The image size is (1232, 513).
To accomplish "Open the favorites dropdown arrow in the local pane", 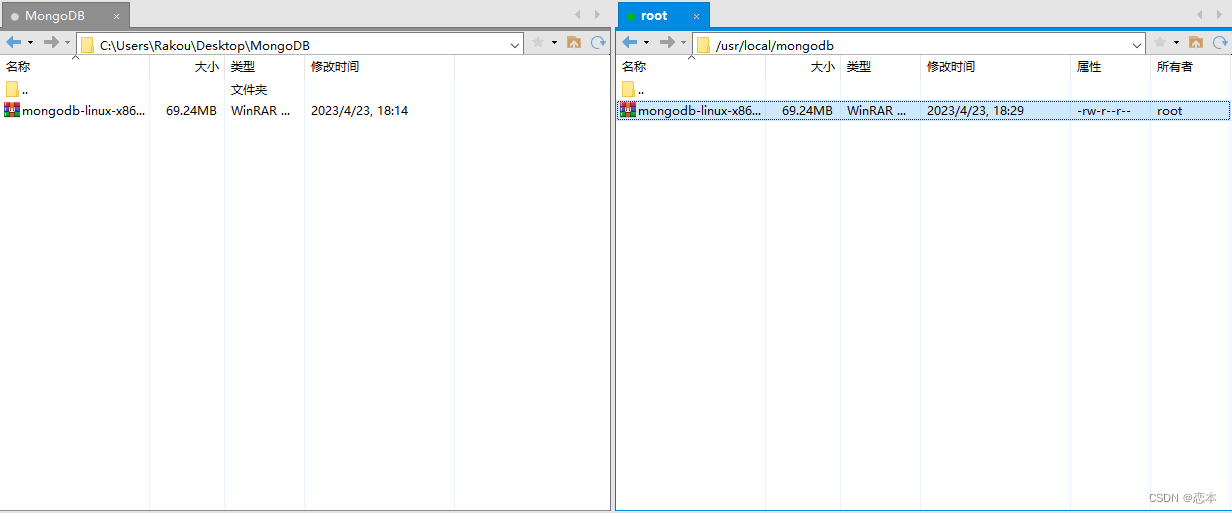I will coord(554,42).
